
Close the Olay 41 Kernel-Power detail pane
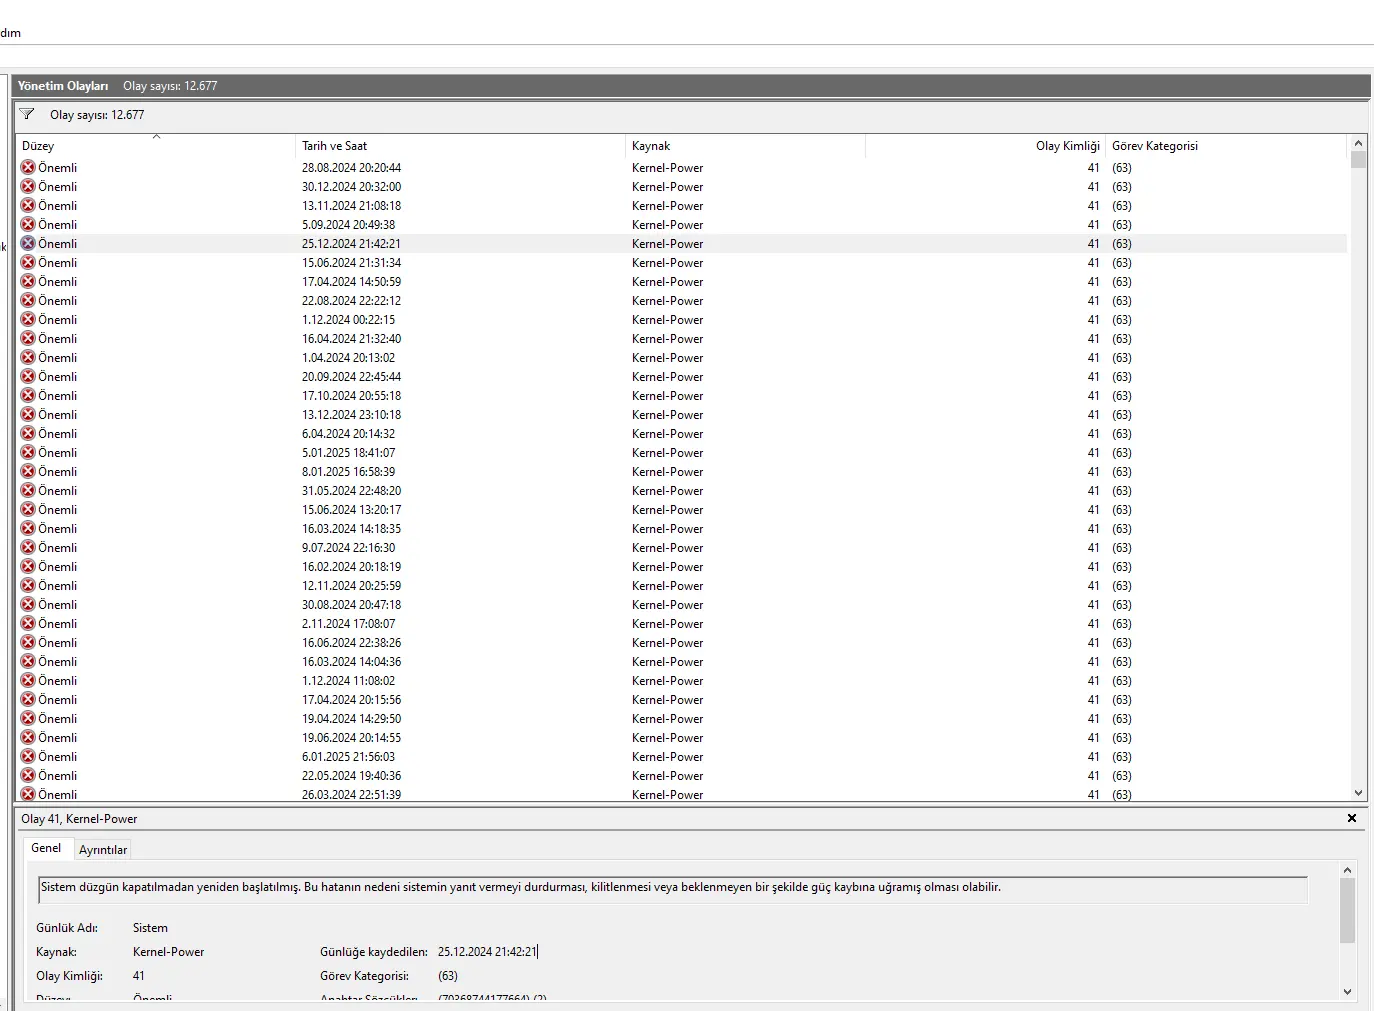pyautogui.click(x=1352, y=818)
